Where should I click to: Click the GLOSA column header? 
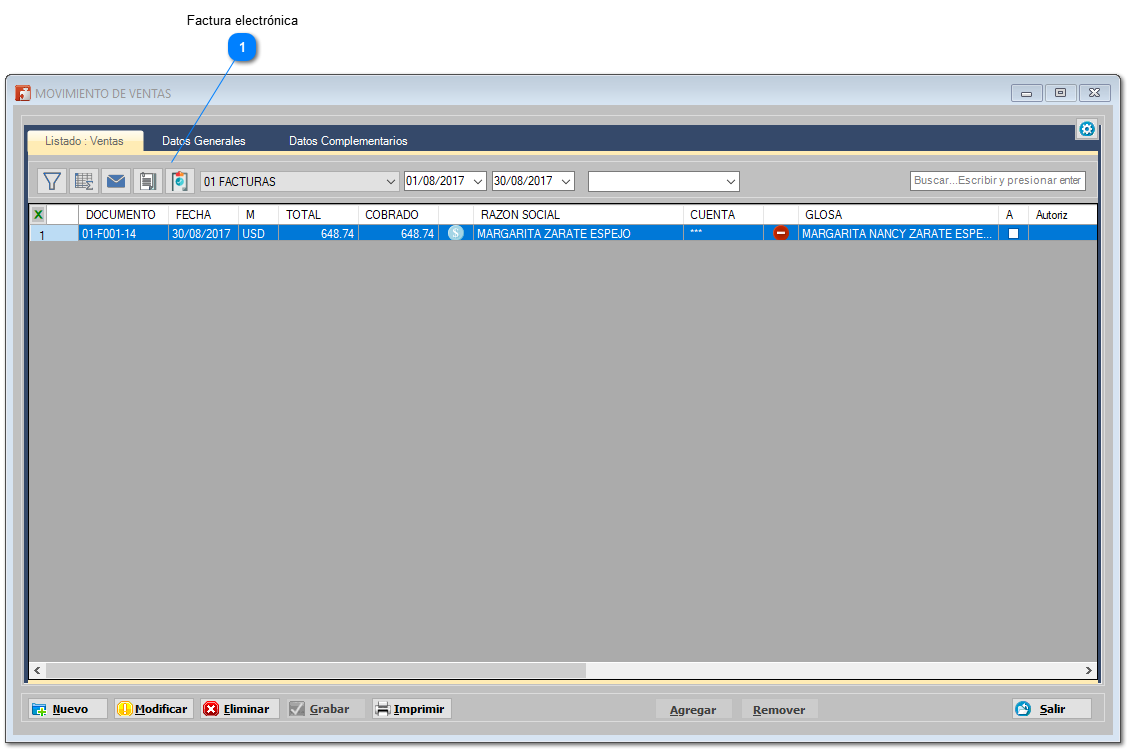point(898,214)
